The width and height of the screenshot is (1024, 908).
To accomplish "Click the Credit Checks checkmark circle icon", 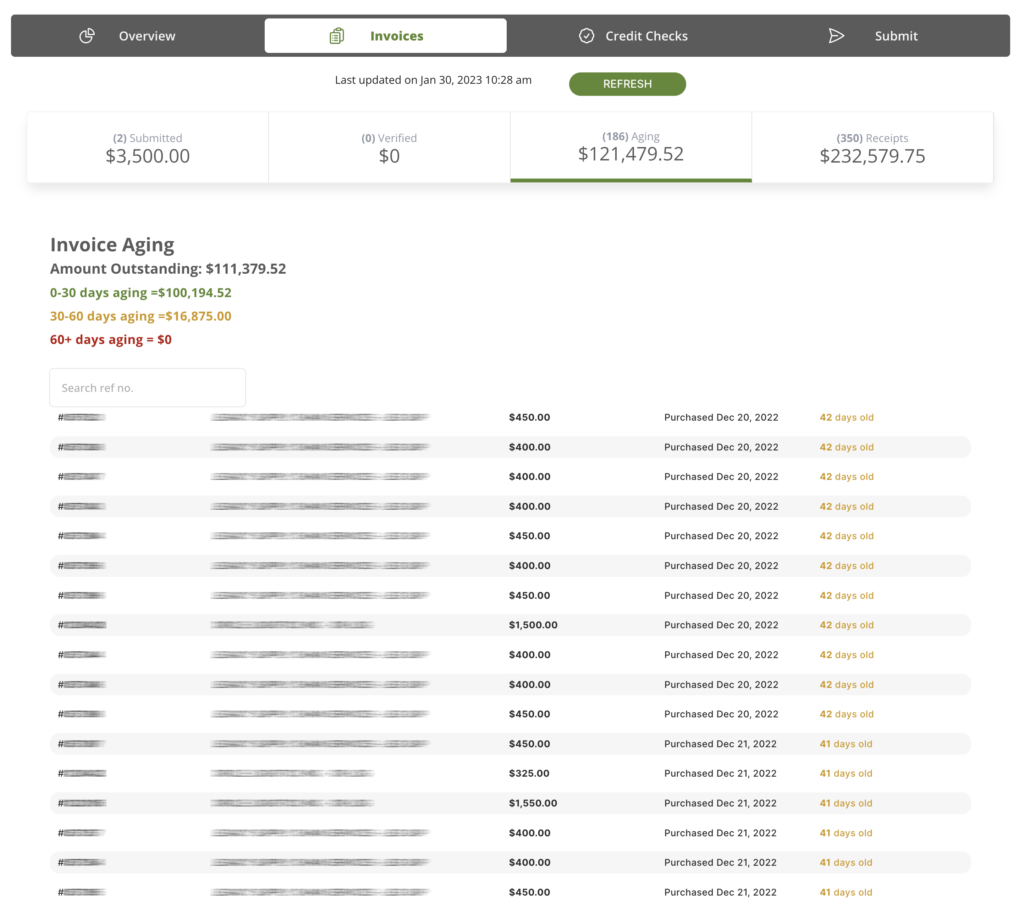I will coord(586,36).
